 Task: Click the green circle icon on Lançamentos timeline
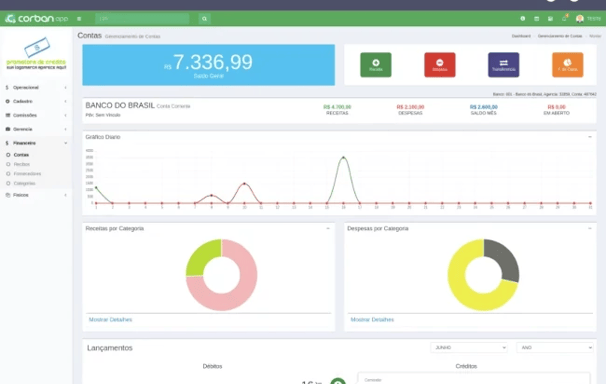coord(338,381)
